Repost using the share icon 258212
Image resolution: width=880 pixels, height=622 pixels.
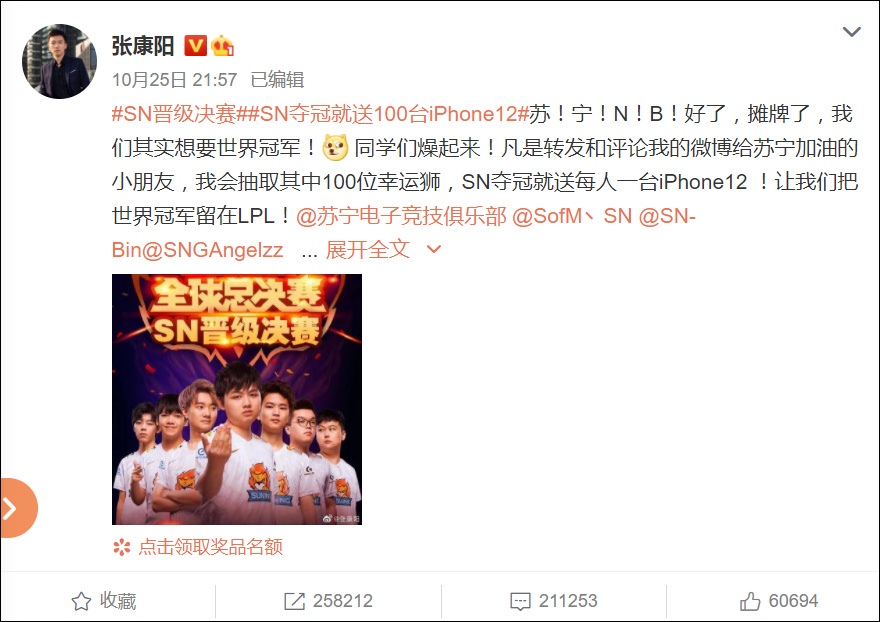click(x=328, y=601)
